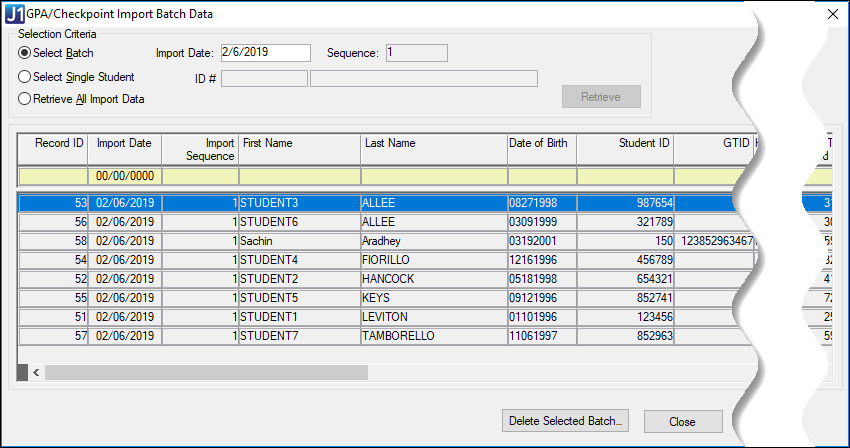Enable Retrieve All Import Data option

pyautogui.click(x=25, y=99)
